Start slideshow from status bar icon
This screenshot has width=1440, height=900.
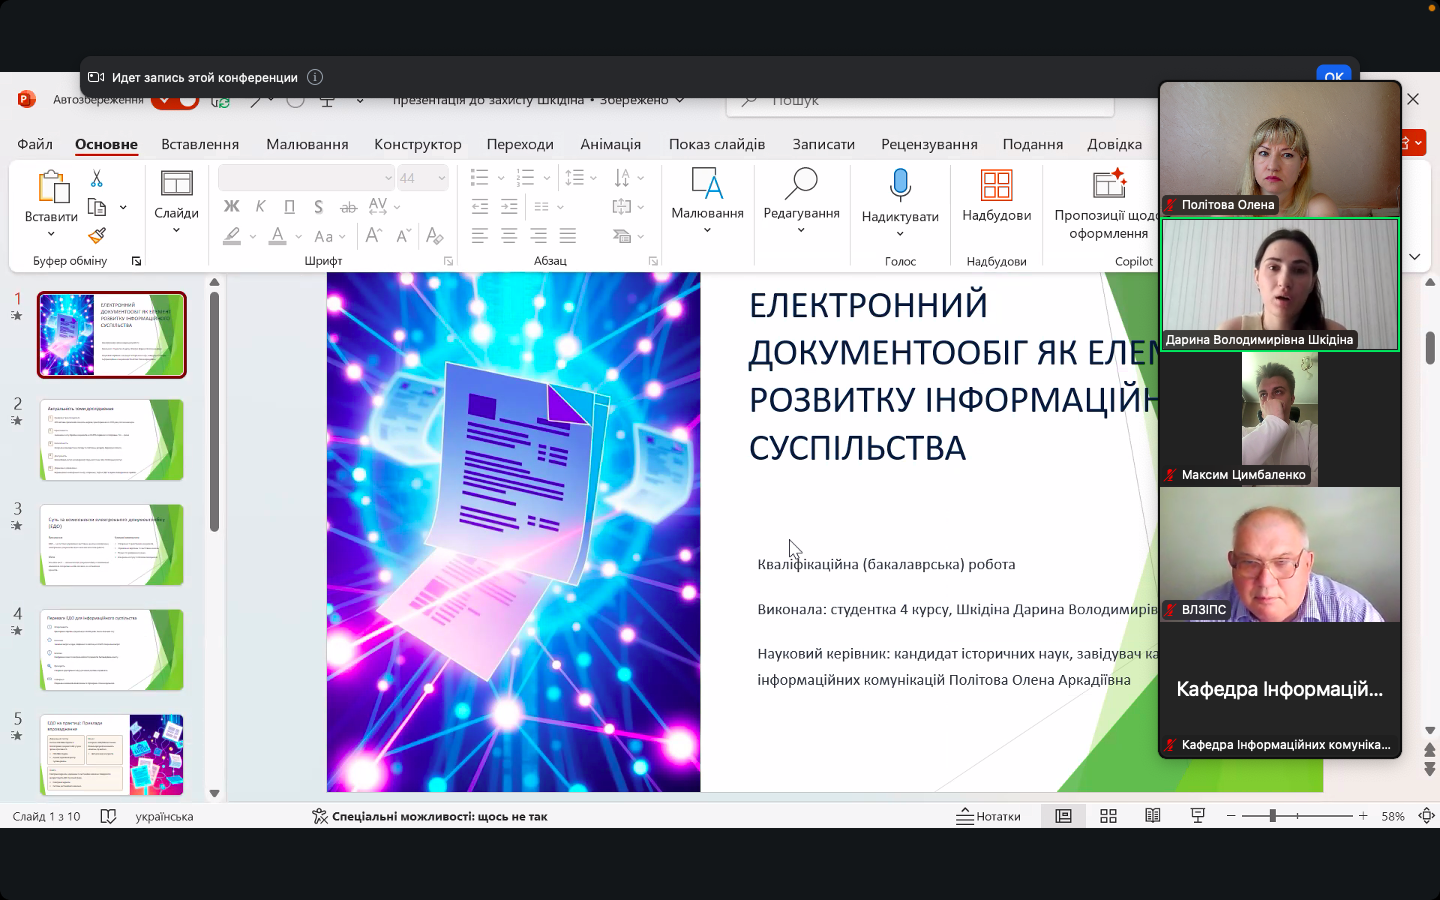[1198, 816]
